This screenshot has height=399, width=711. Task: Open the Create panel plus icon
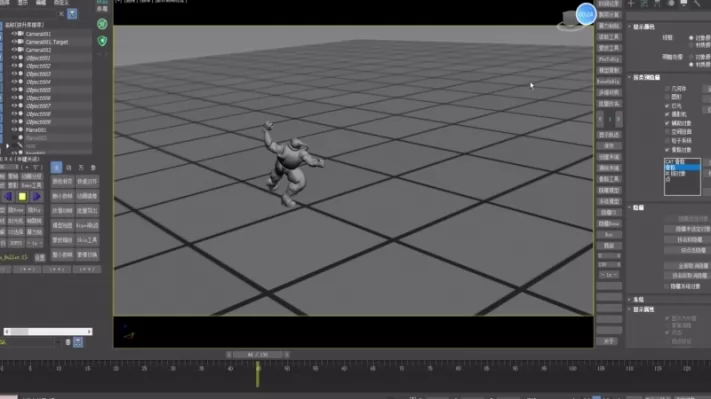coord(631,4)
